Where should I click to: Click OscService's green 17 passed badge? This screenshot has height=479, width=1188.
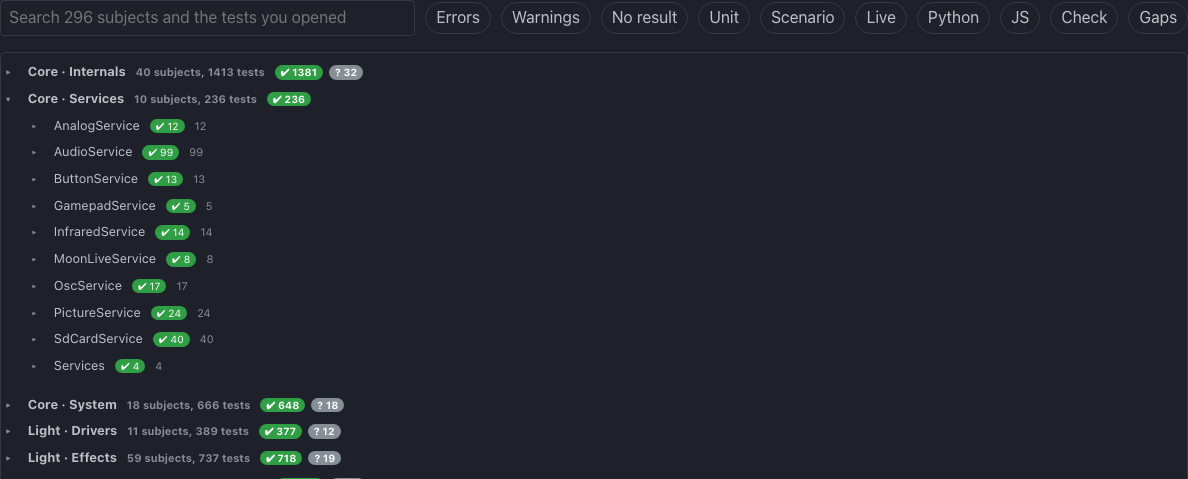[x=149, y=286]
